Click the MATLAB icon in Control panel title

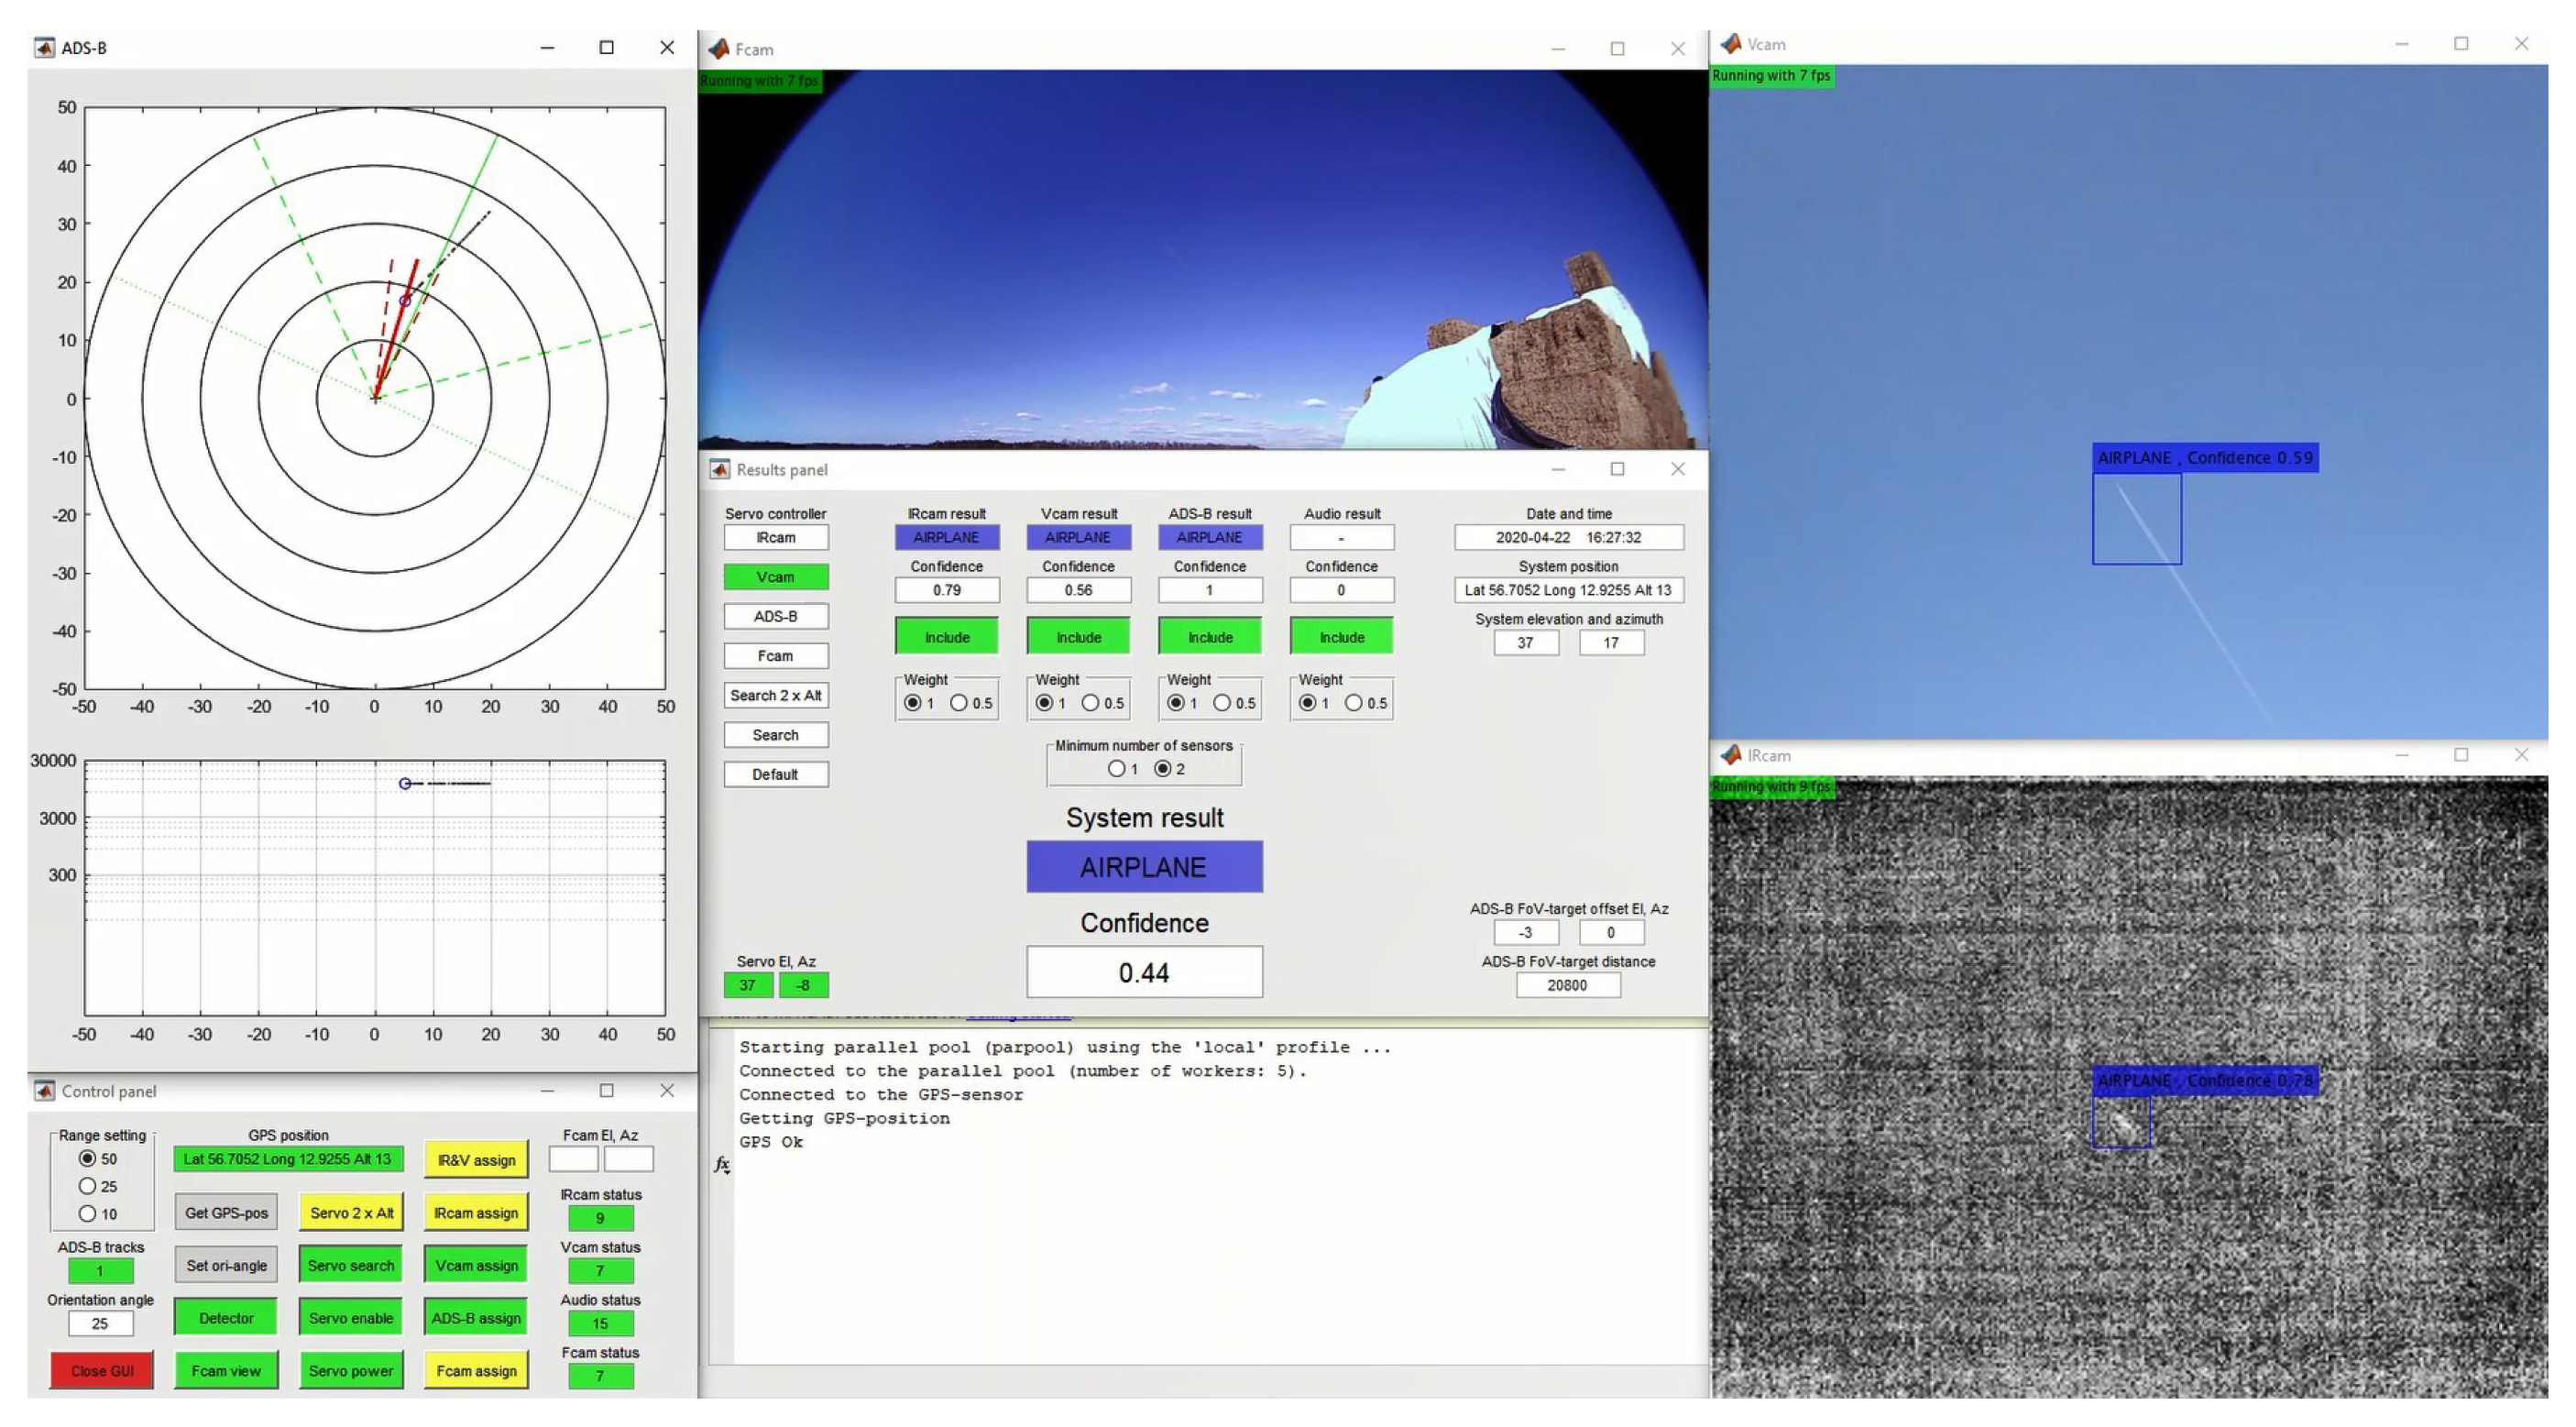pyautogui.click(x=44, y=1091)
